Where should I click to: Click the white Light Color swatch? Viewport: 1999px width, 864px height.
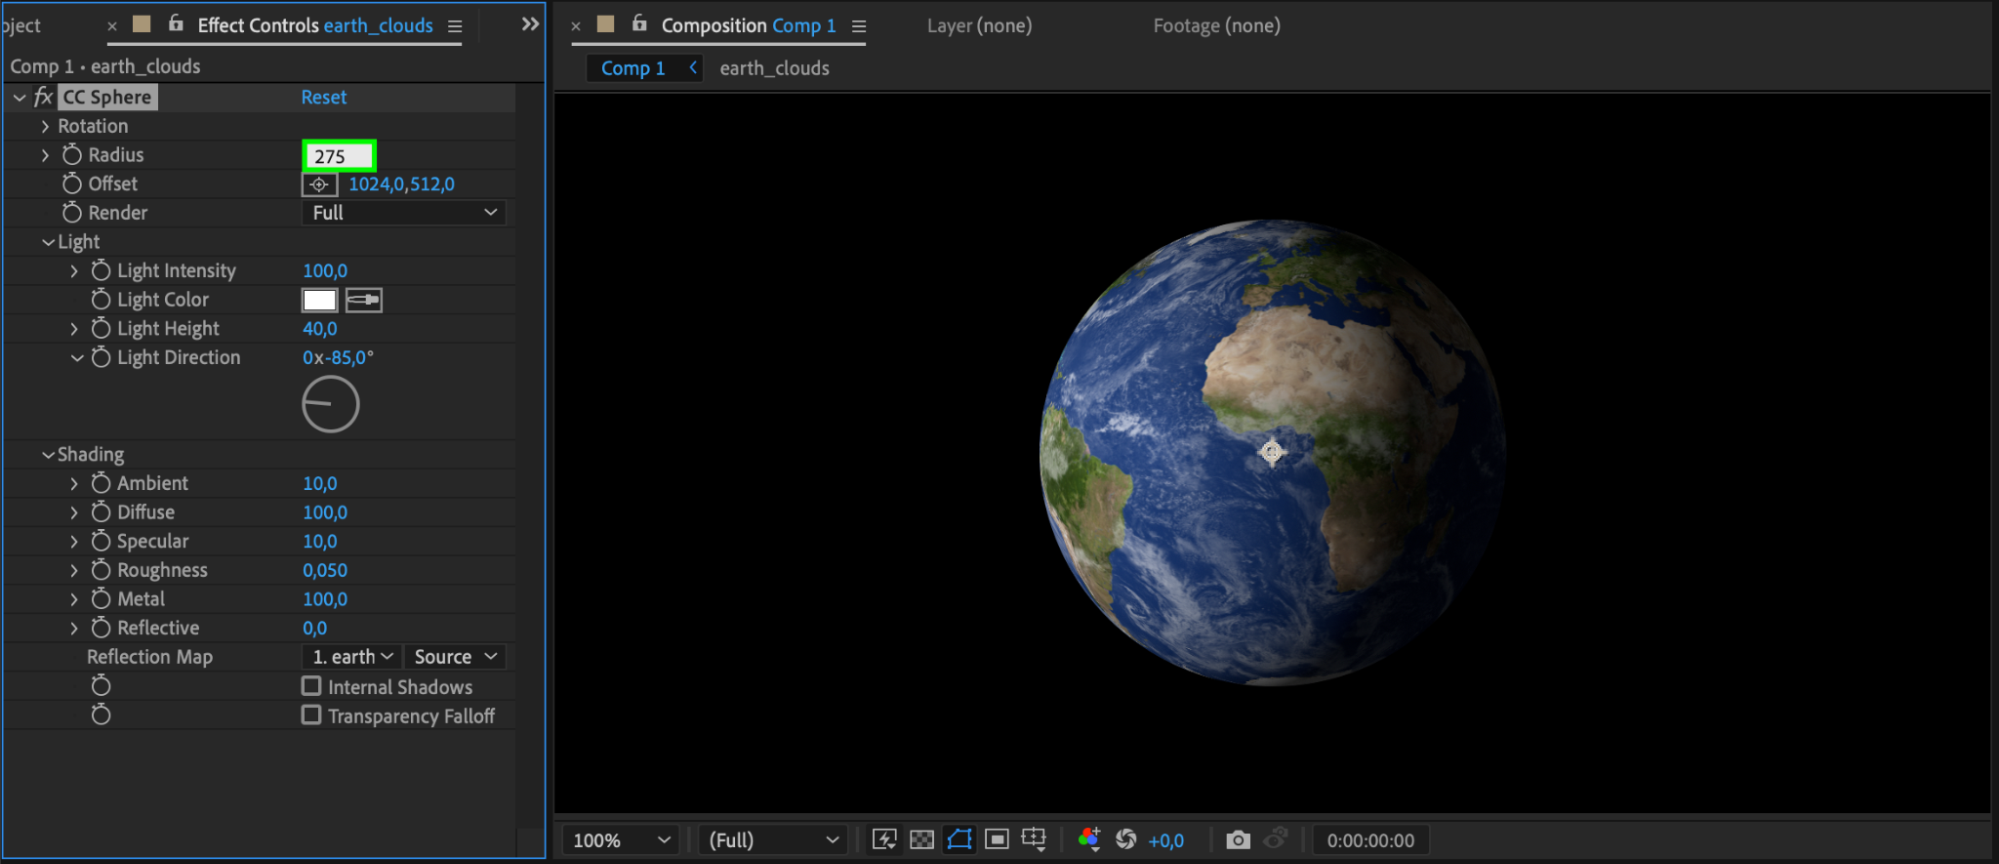320,300
